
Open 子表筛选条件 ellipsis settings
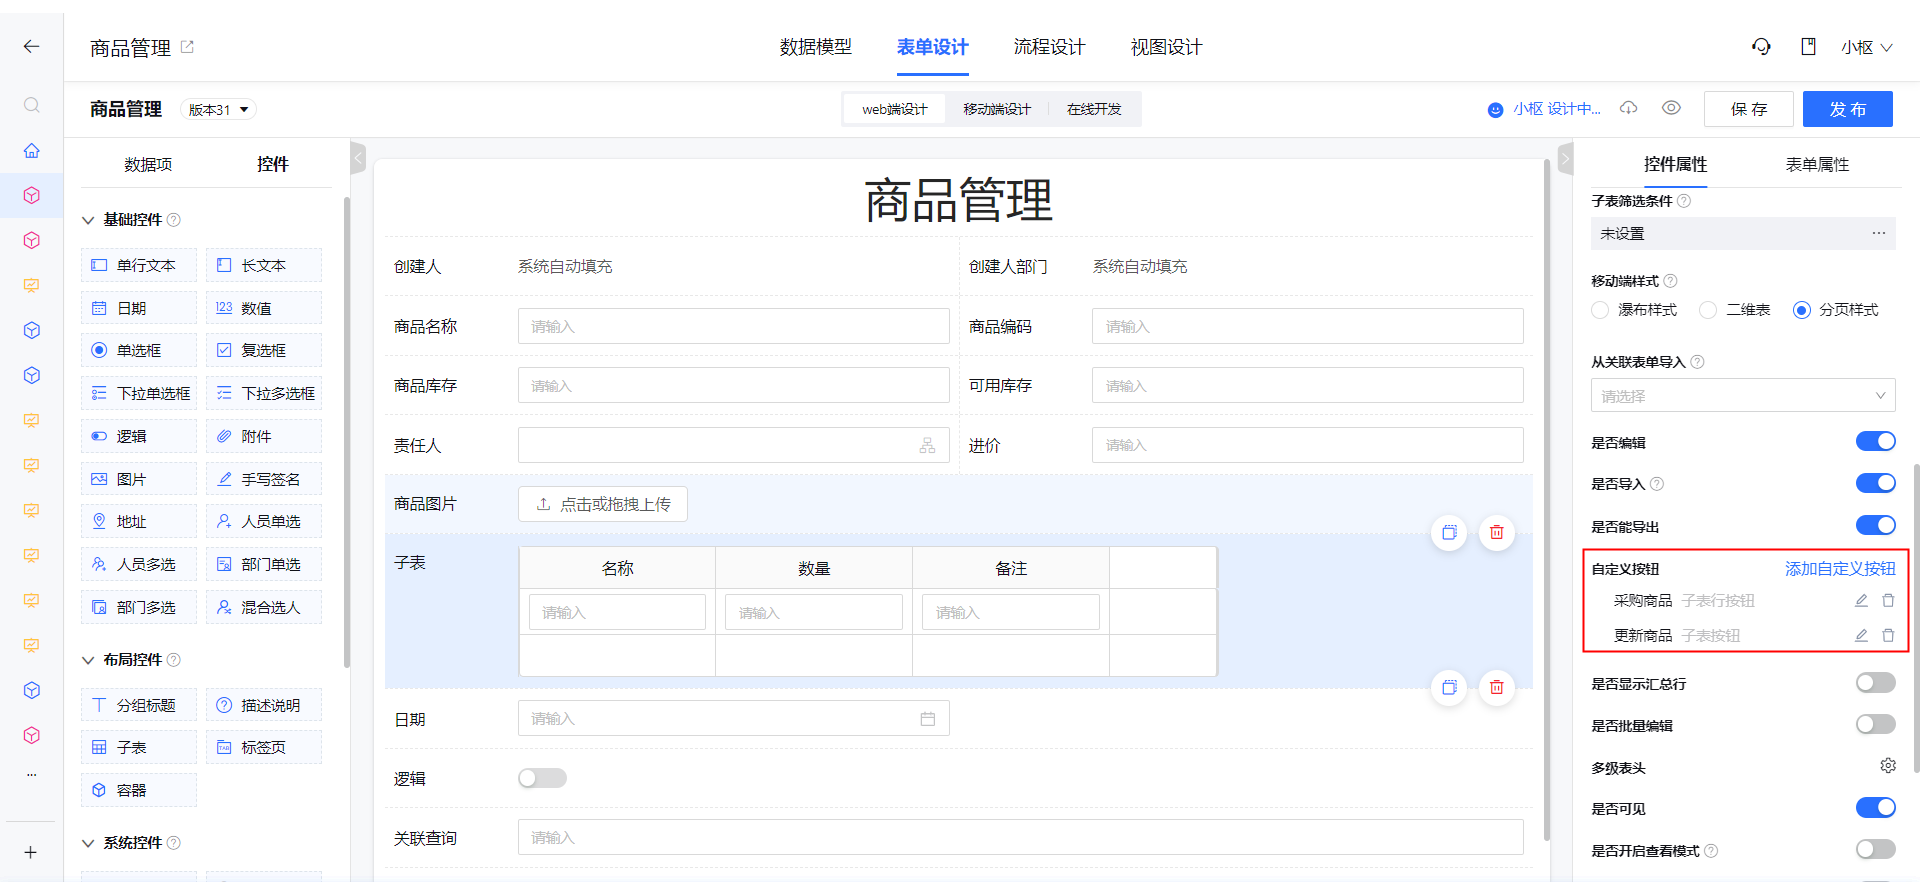pos(1879,233)
